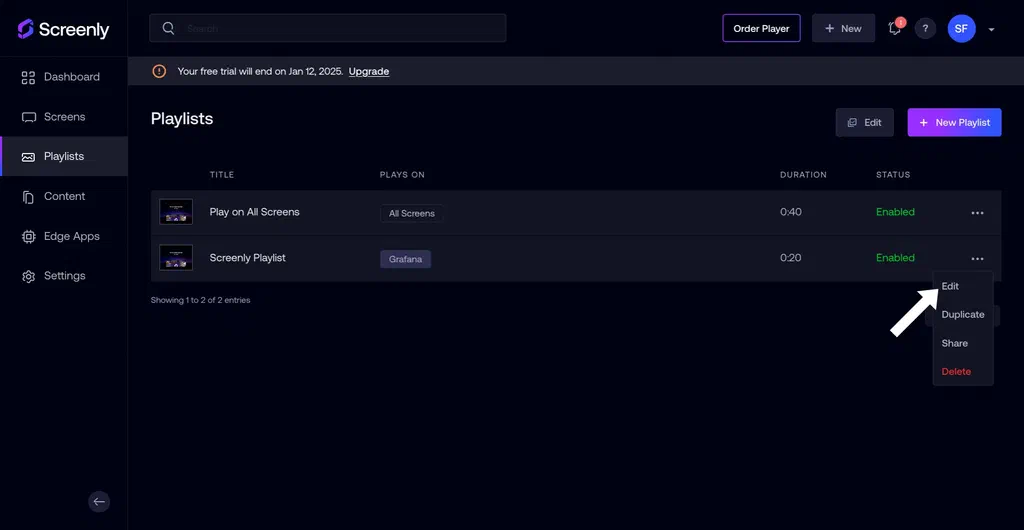Click the search magnifier icon
Viewport: 1024px width, 530px height.
click(168, 28)
